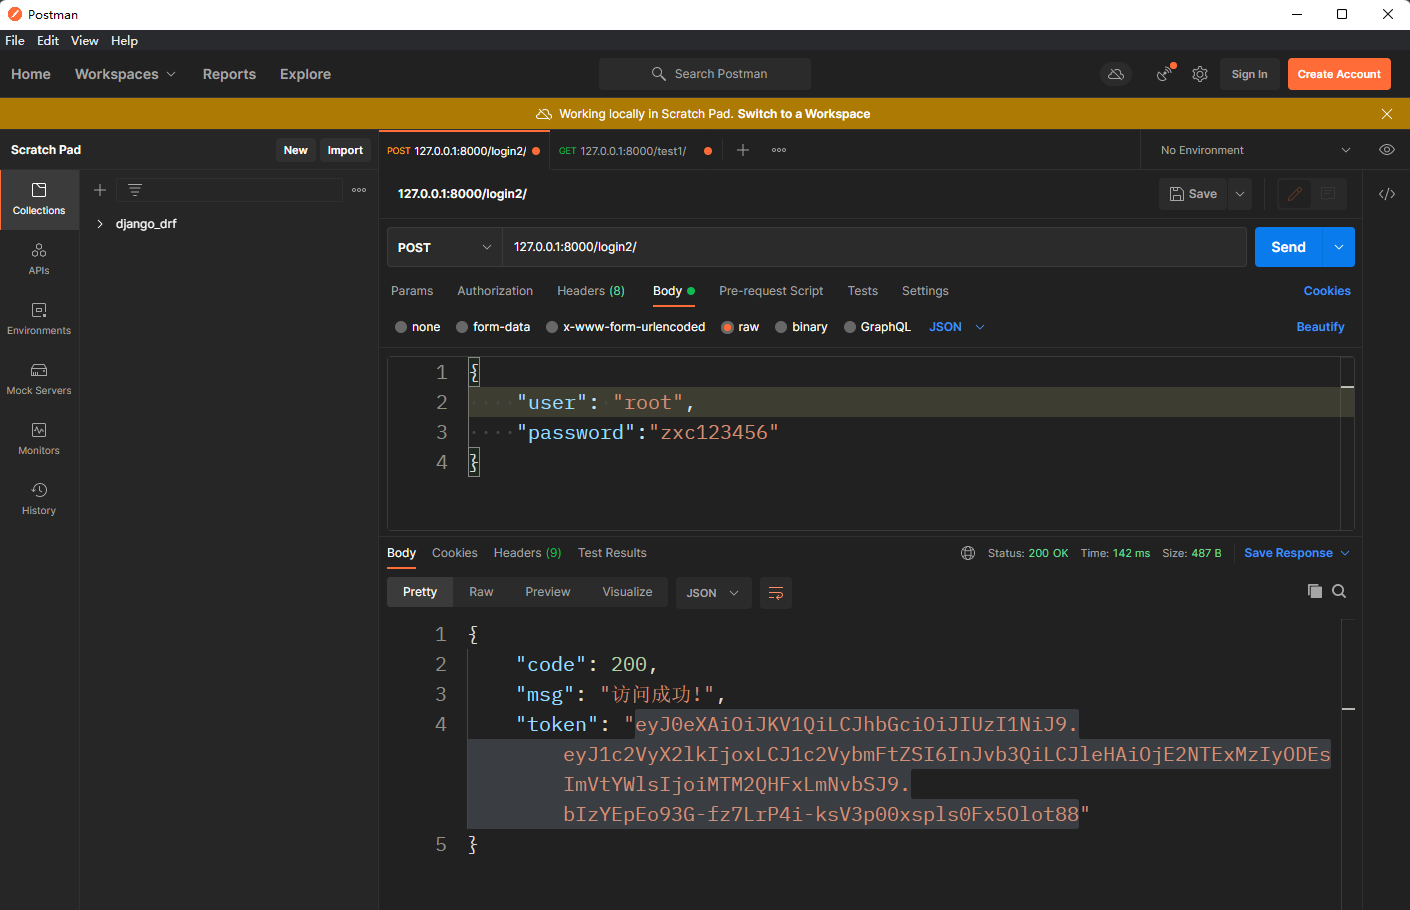The height and width of the screenshot is (910, 1410).
Task: Click Switch to a Workspace link
Action: point(804,114)
